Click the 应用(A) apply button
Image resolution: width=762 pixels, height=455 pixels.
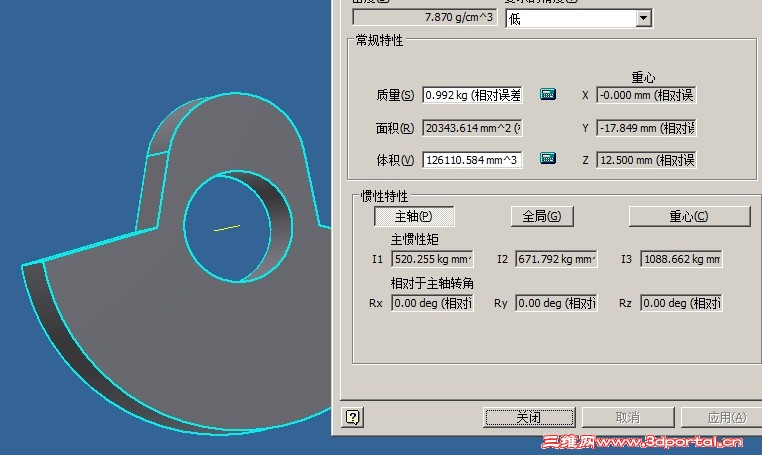pyautogui.click(x=723, y=417)
